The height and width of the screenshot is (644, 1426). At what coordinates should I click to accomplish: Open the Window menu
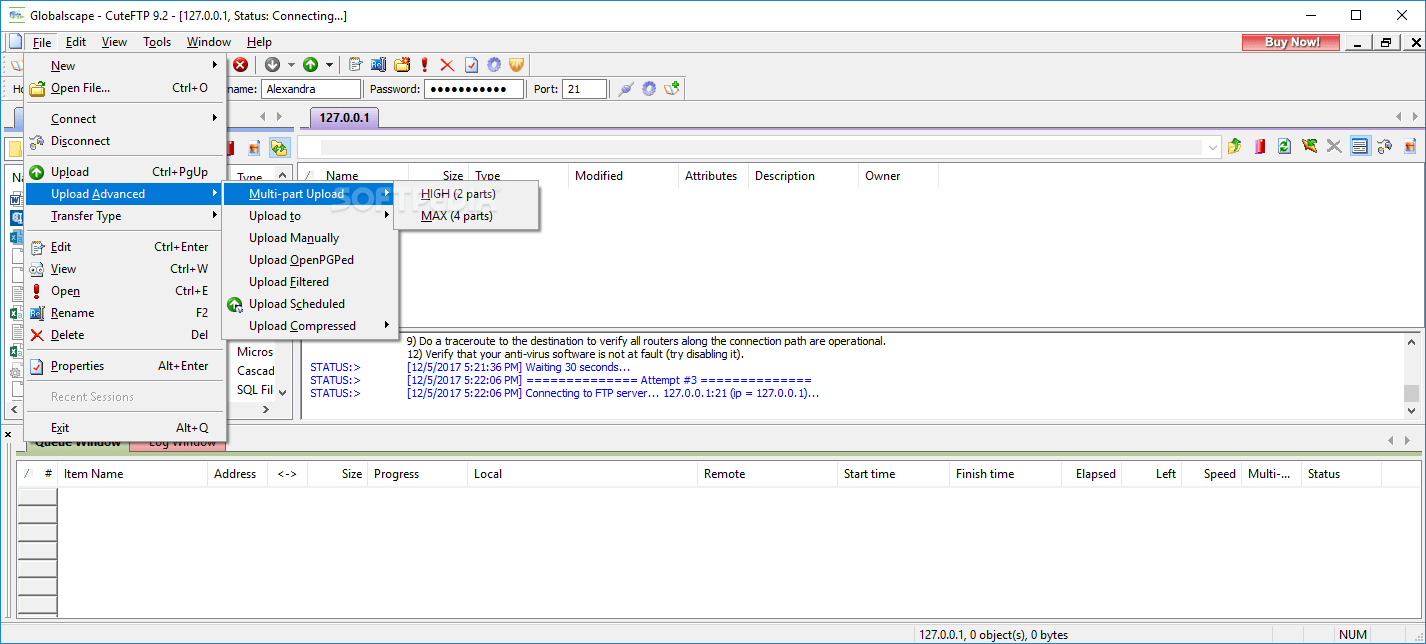point(209,42)
